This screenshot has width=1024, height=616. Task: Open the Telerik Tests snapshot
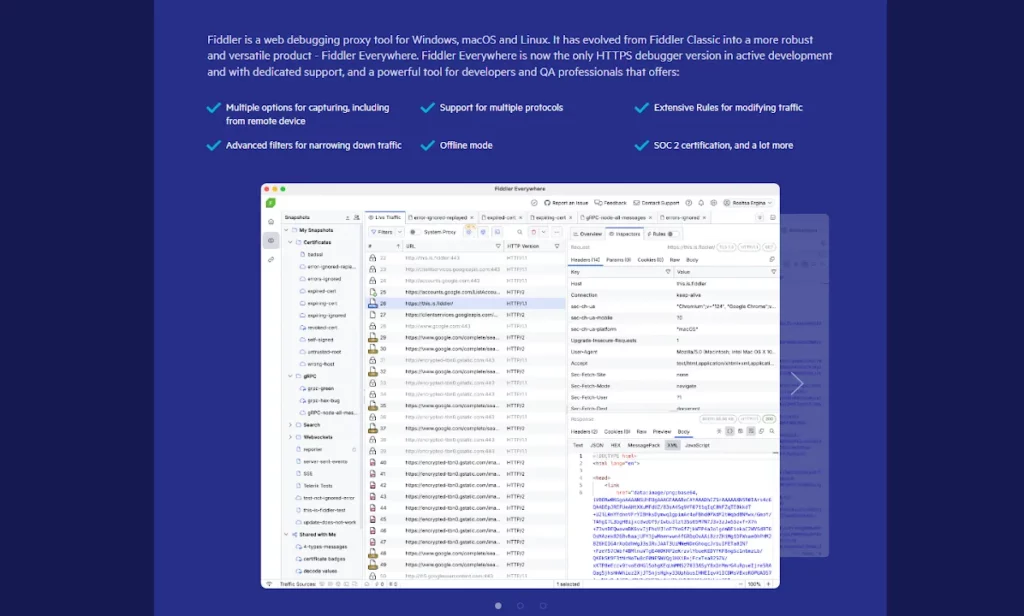pos(318,486)
